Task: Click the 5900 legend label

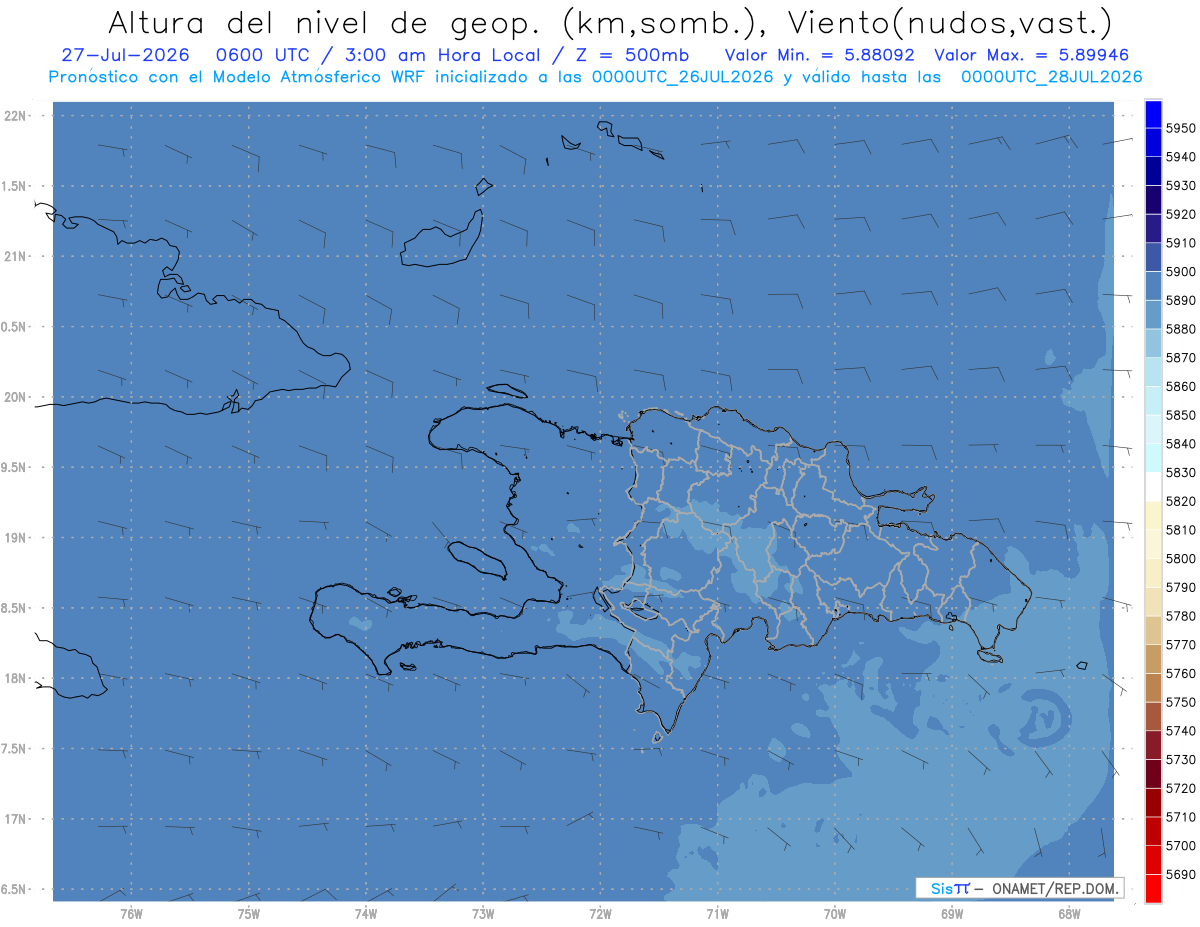Action: [1180, 271]
